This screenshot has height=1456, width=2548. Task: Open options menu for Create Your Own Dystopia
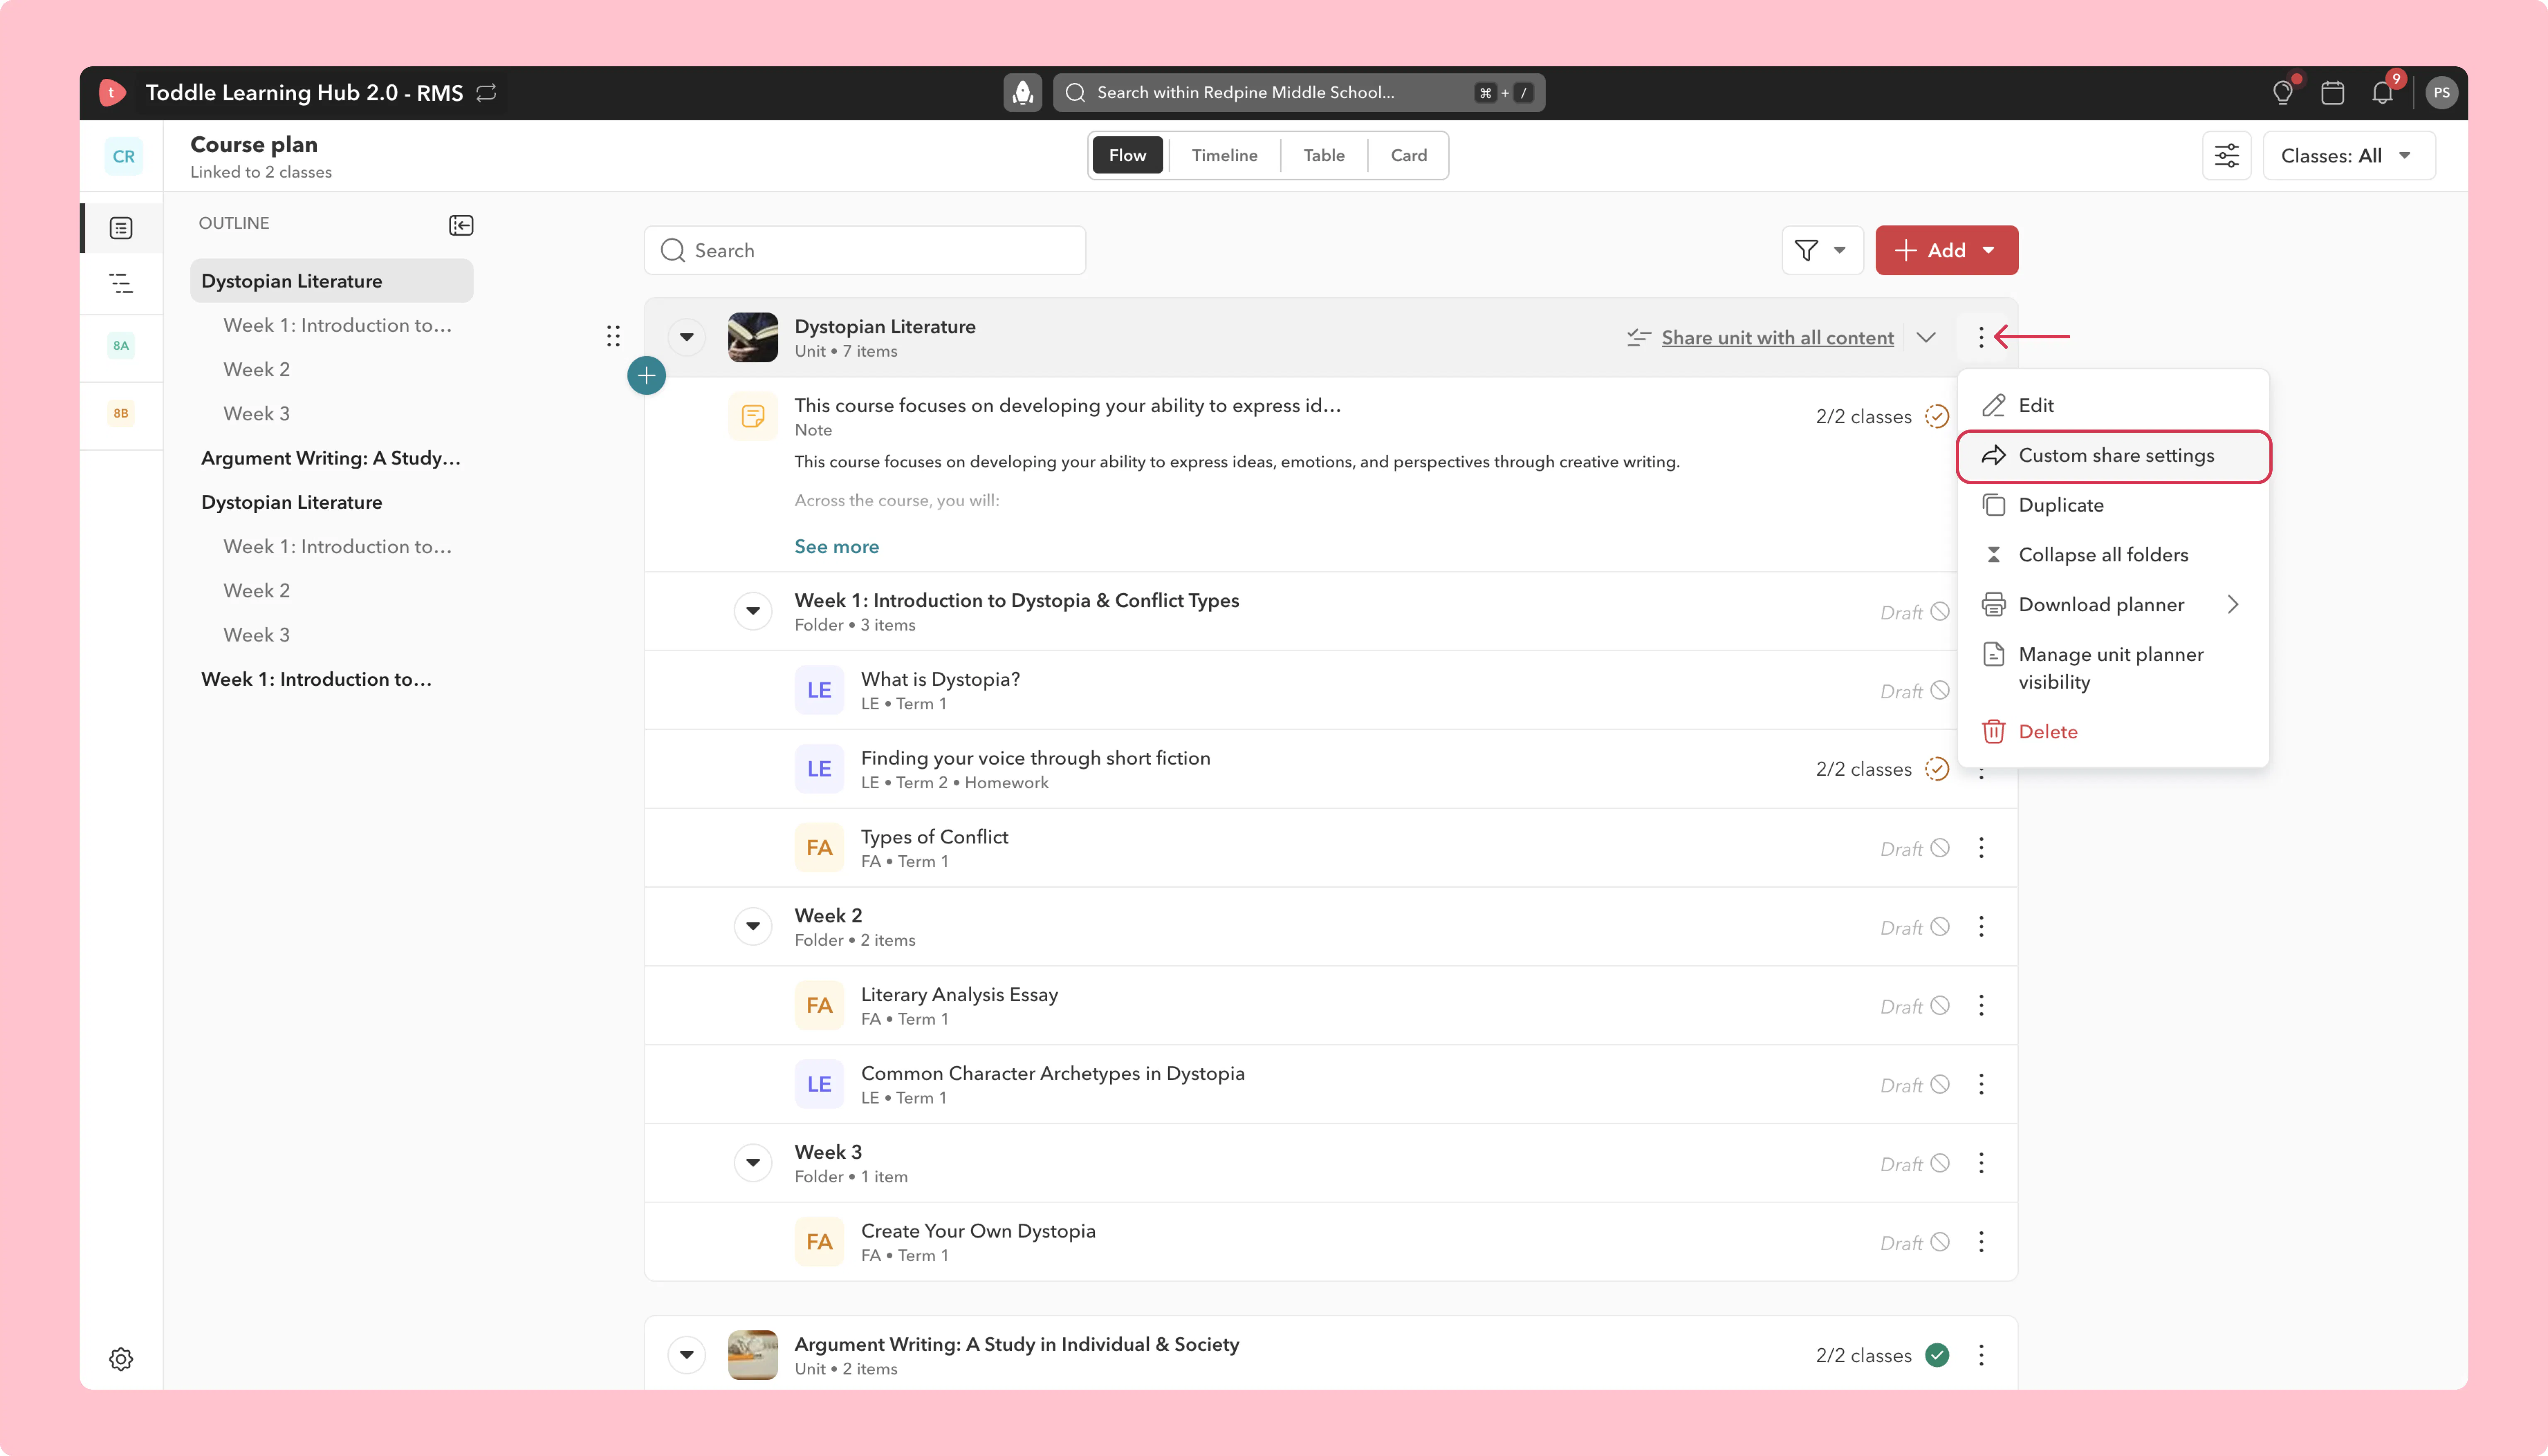tap(1981, 1242)
